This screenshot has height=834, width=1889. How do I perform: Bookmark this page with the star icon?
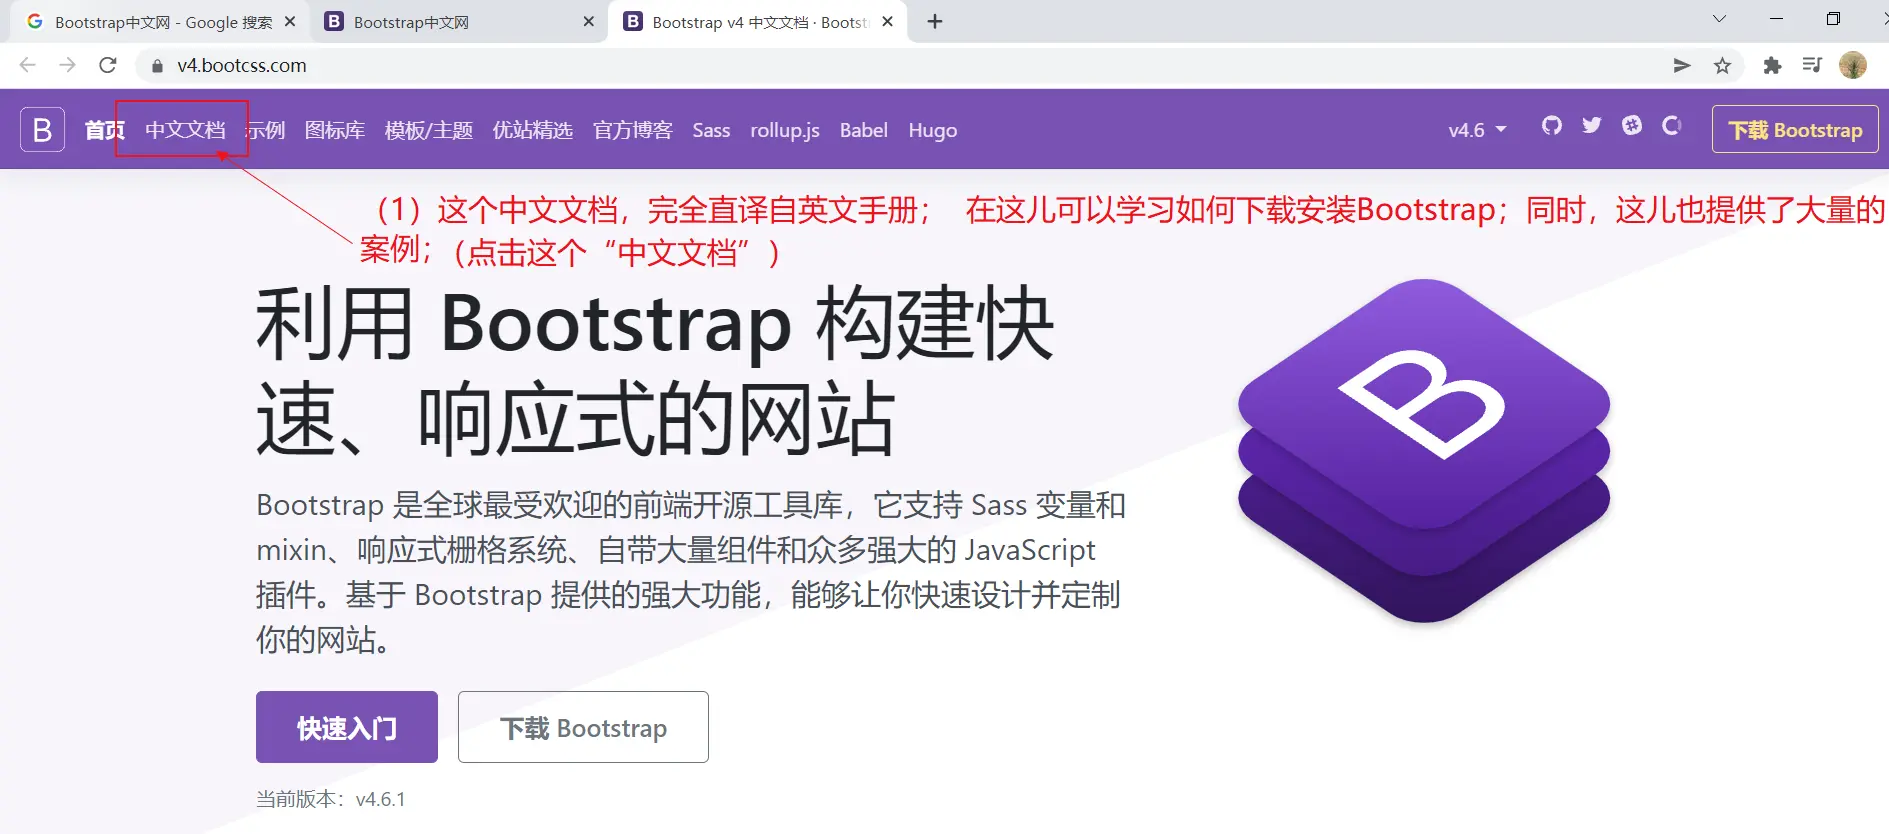(1722, 65)
